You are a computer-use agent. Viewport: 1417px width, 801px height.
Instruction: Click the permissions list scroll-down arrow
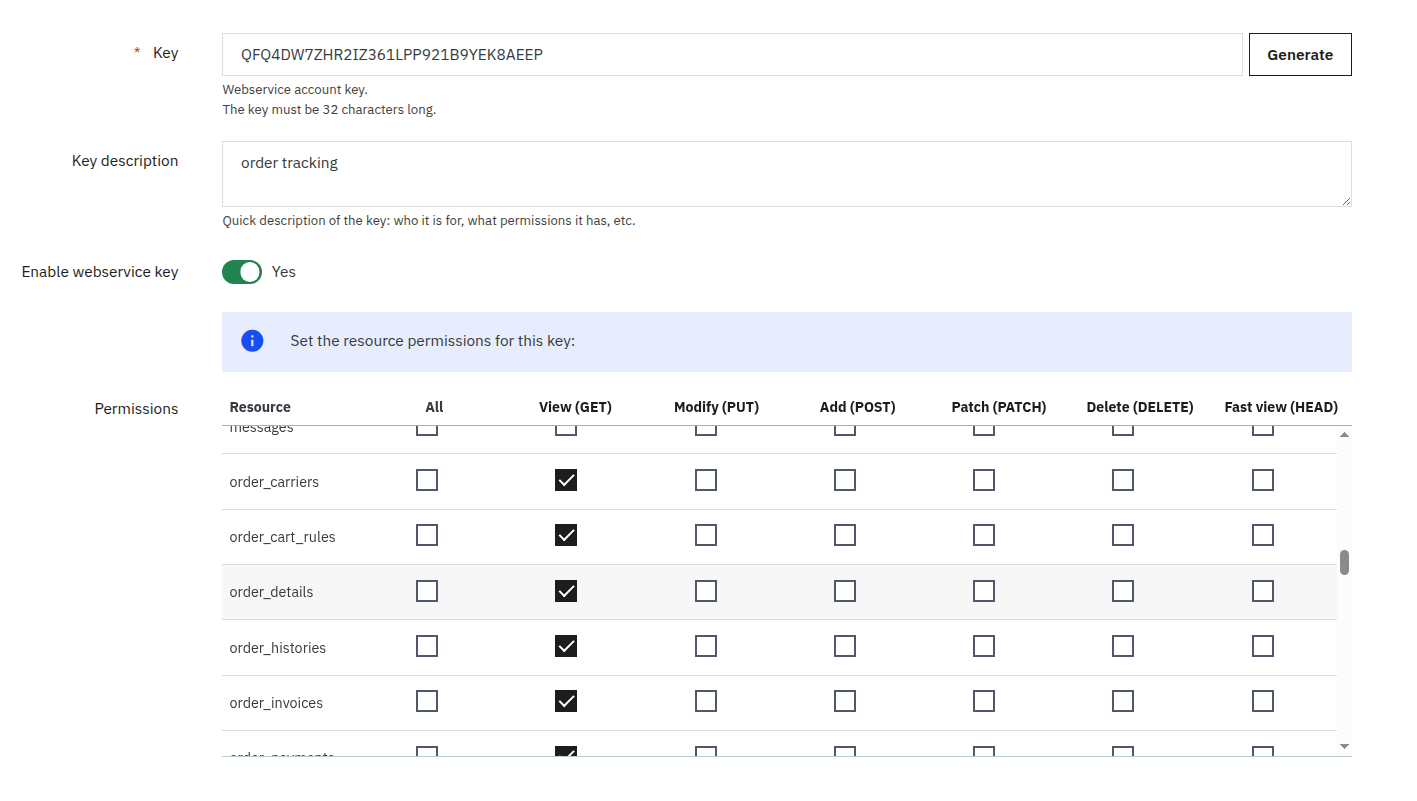point(1344,746)
